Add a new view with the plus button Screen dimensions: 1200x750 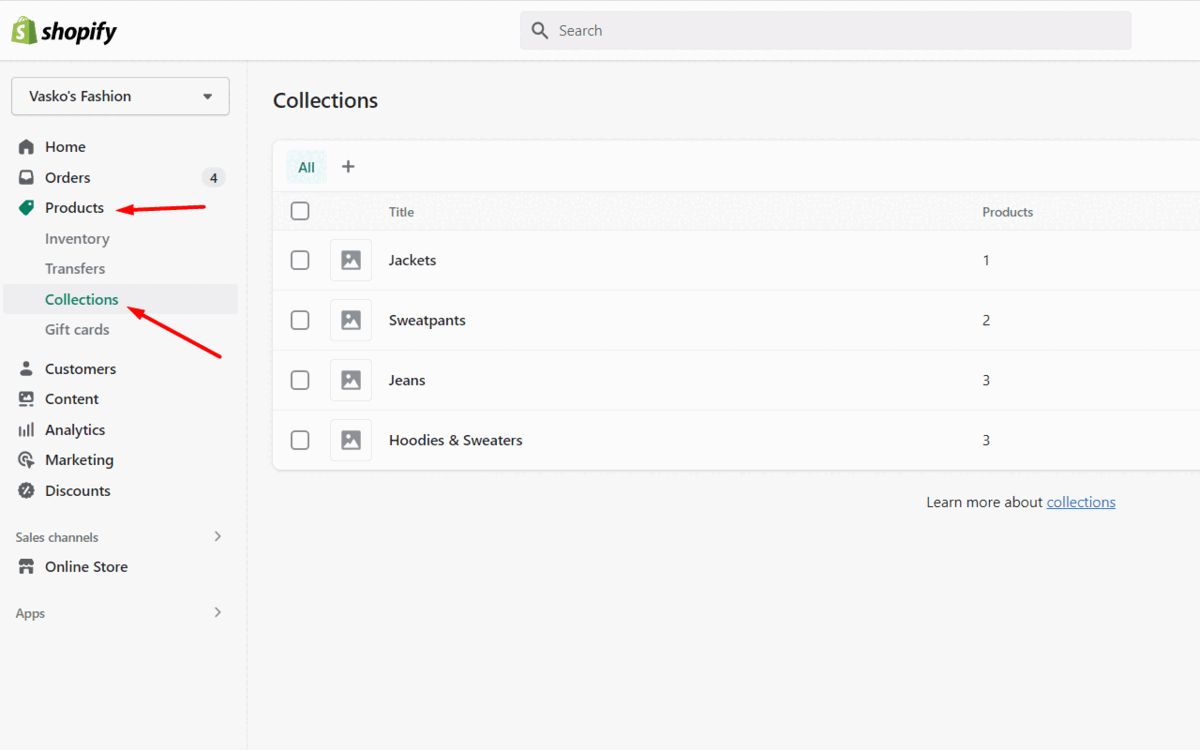click(x=348, y=166)
